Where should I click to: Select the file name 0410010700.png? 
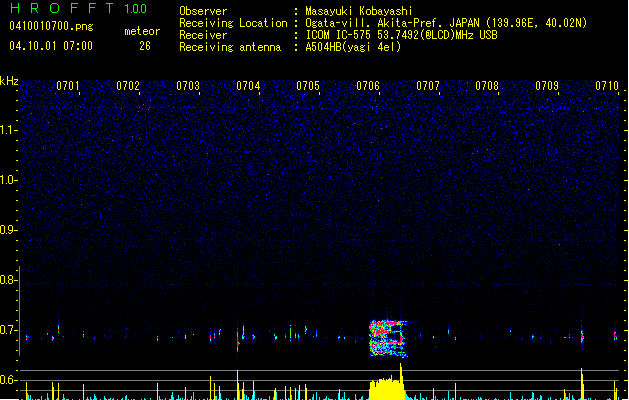[x=51, y=26]
